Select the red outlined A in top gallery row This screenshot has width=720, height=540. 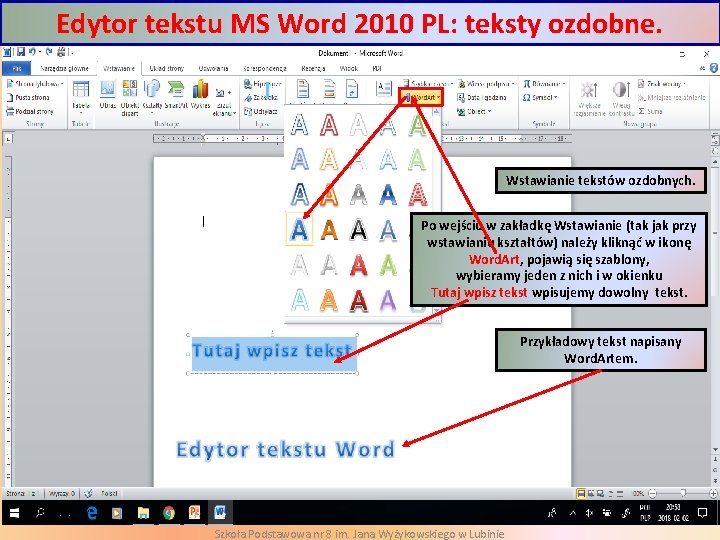[329, 125]
